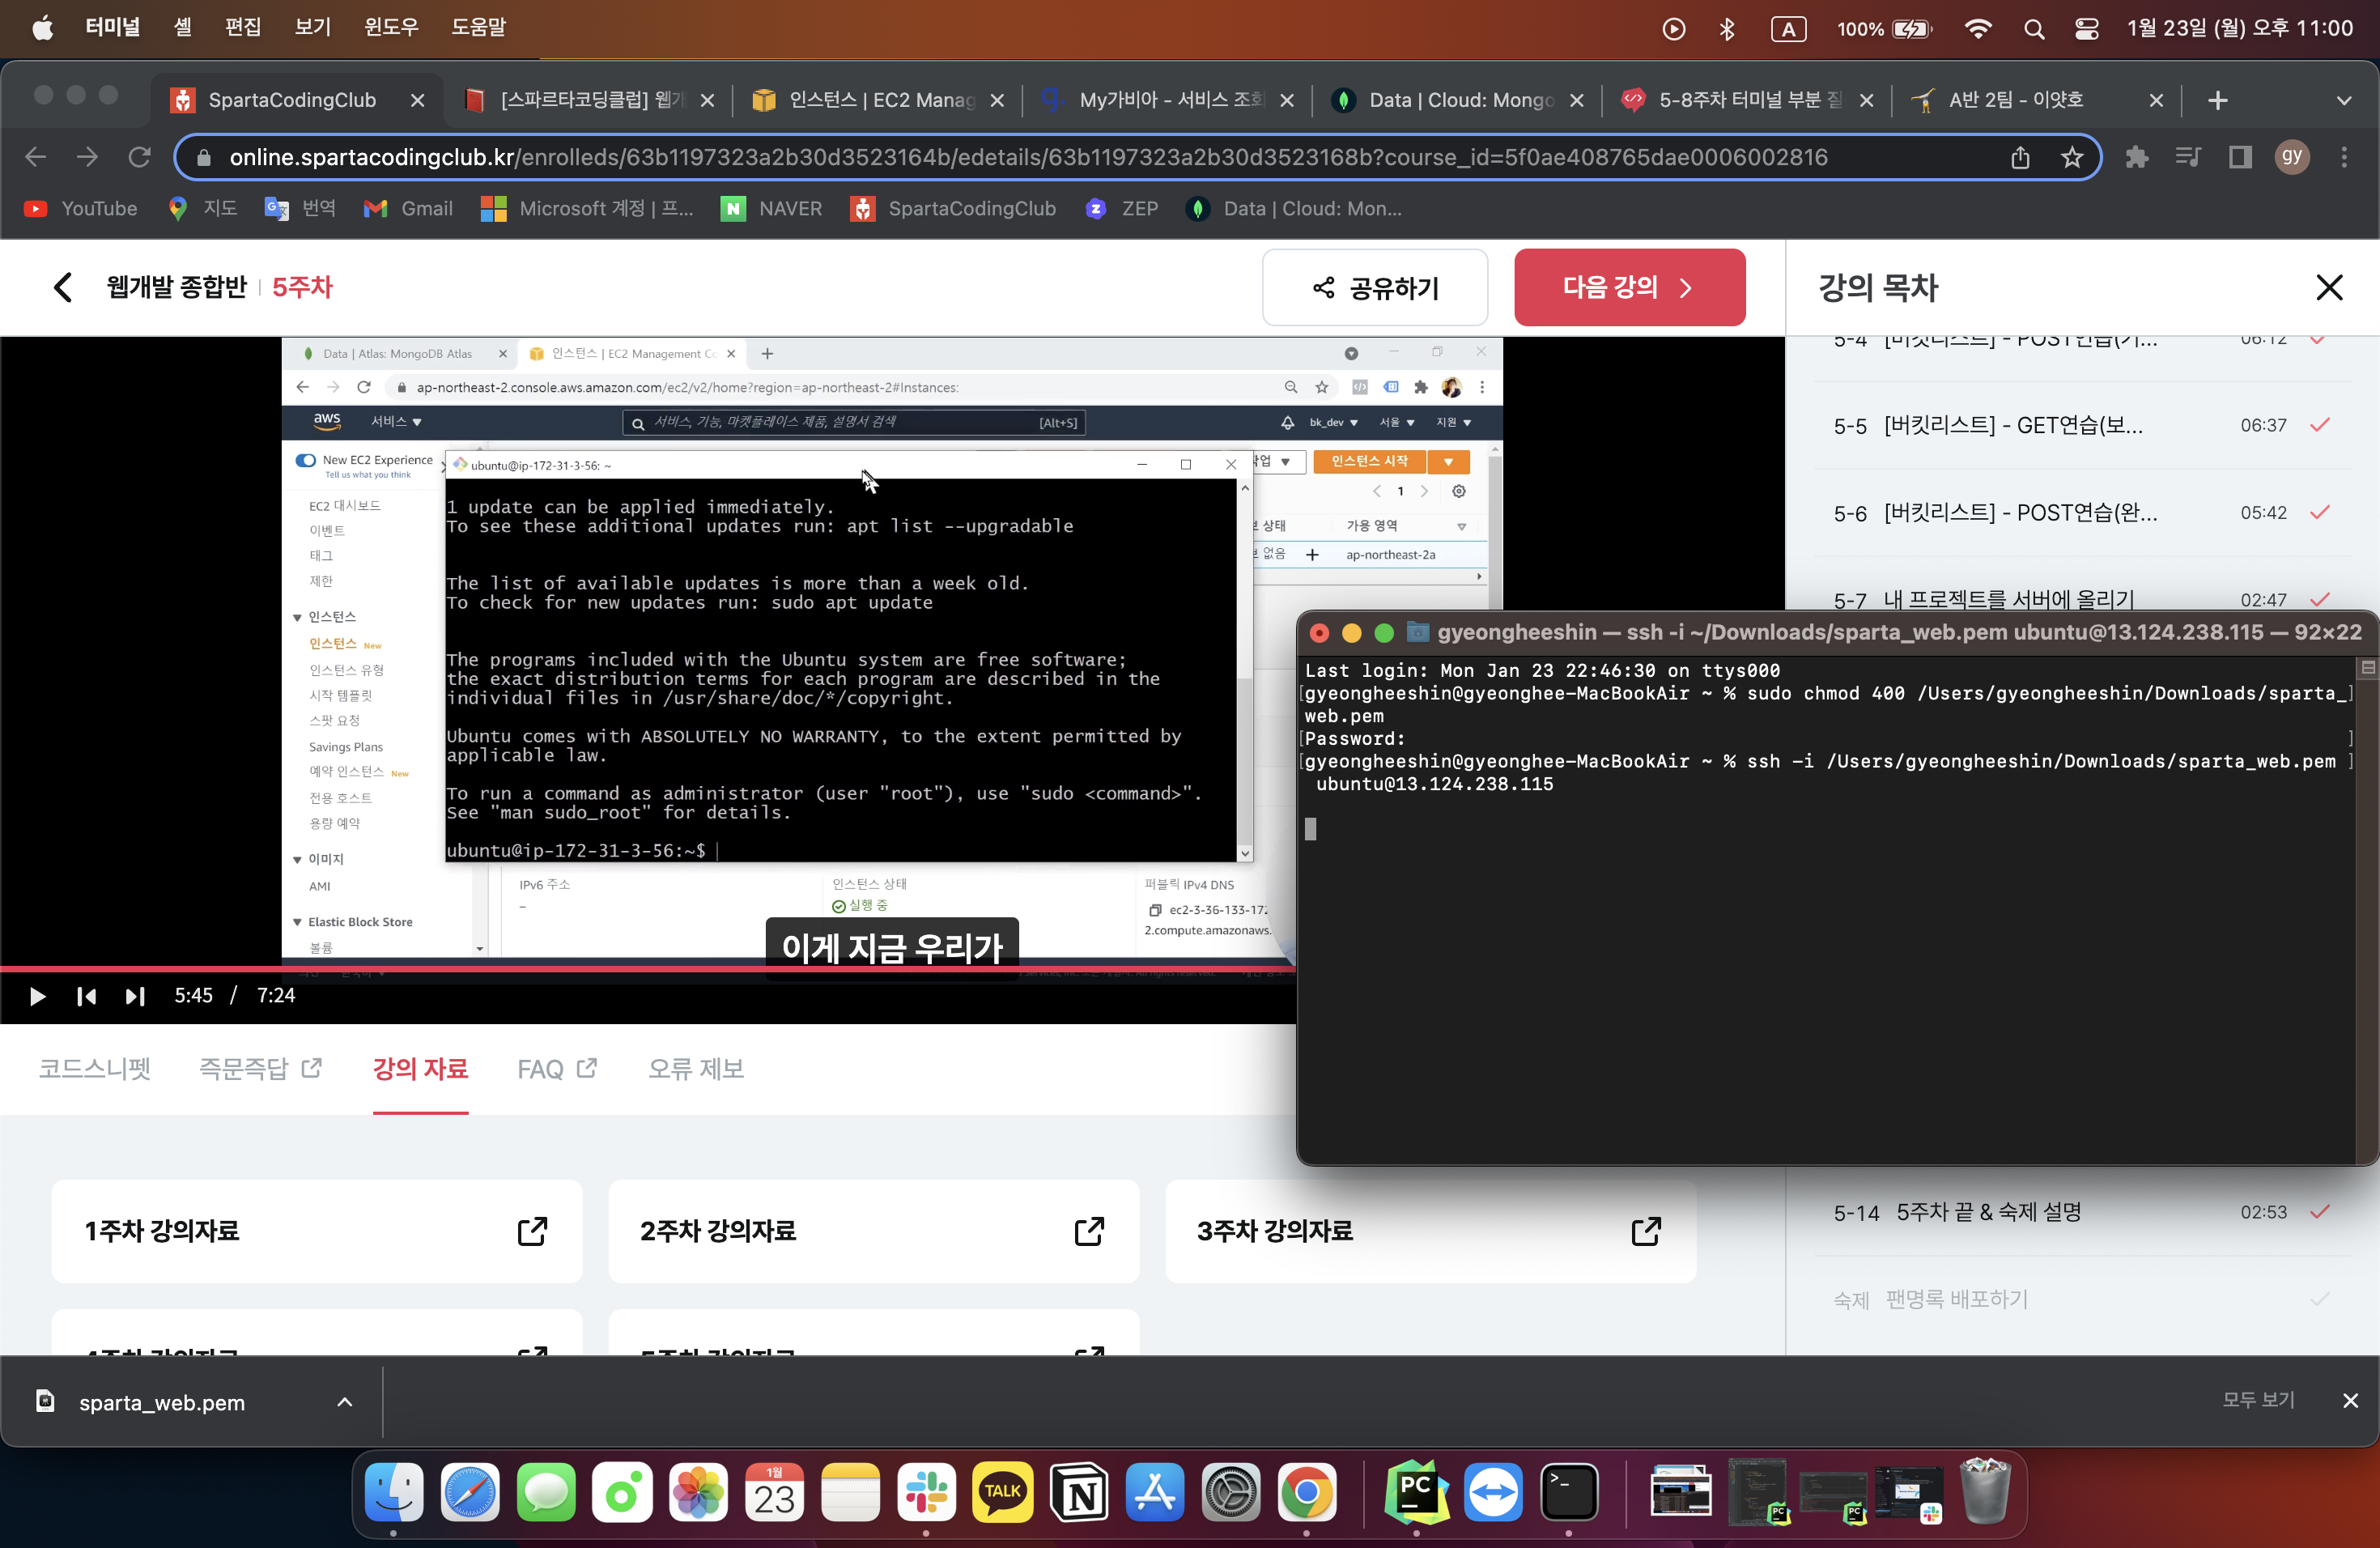Screen dimensions: 2380x1548
Task: Expand sparta_web.pem download options chevron
Action: (345, 1402)
